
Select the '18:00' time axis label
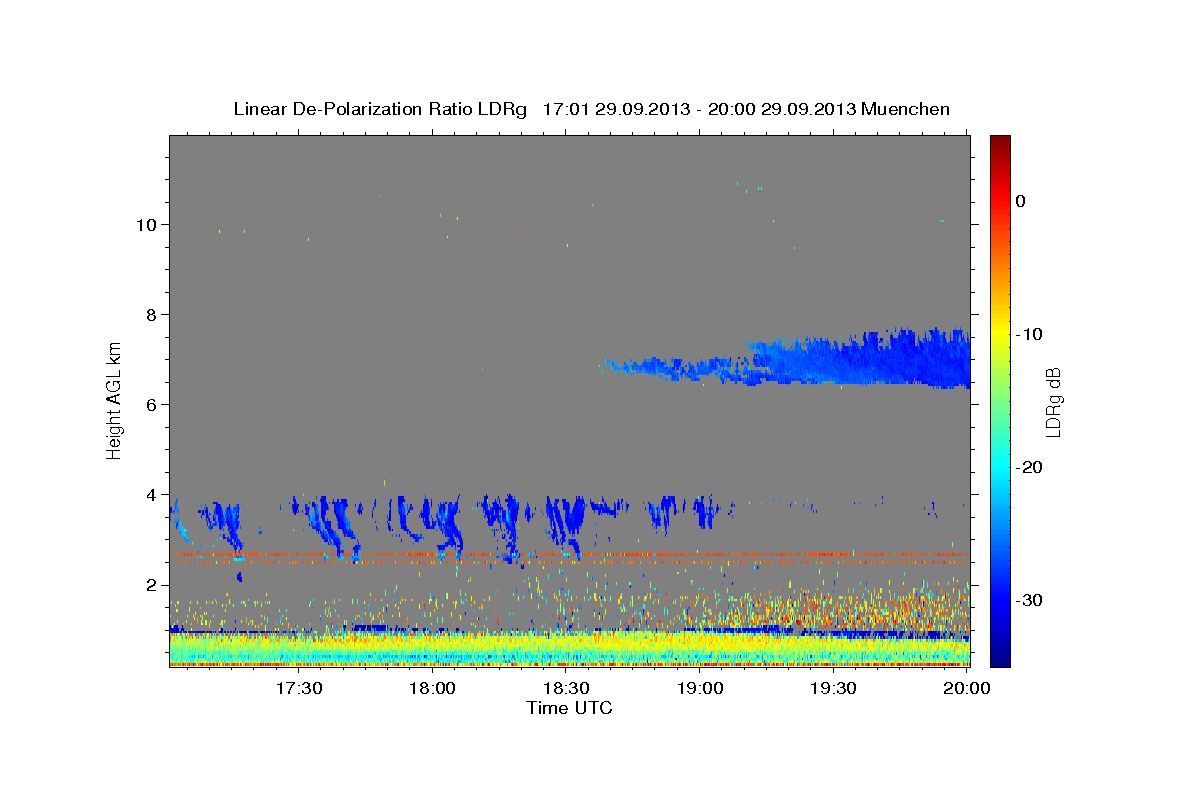(x=433, y=688)
